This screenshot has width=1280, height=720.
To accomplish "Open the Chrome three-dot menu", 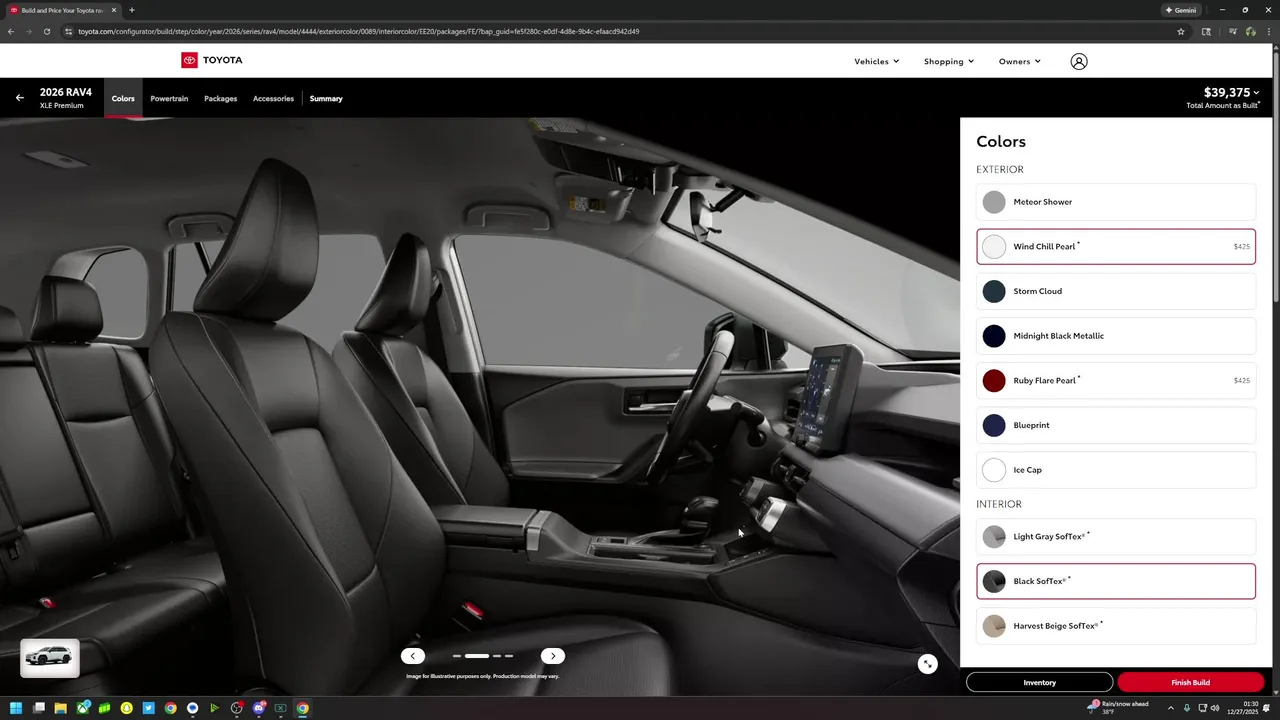I will pos(1269,31).
